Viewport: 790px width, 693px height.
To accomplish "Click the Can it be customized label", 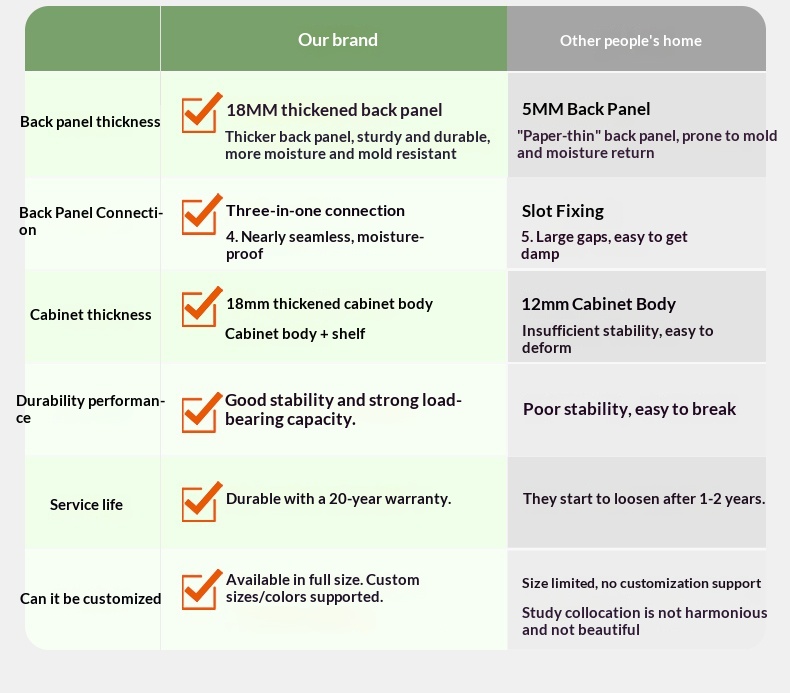I will [x=91, y=599].
